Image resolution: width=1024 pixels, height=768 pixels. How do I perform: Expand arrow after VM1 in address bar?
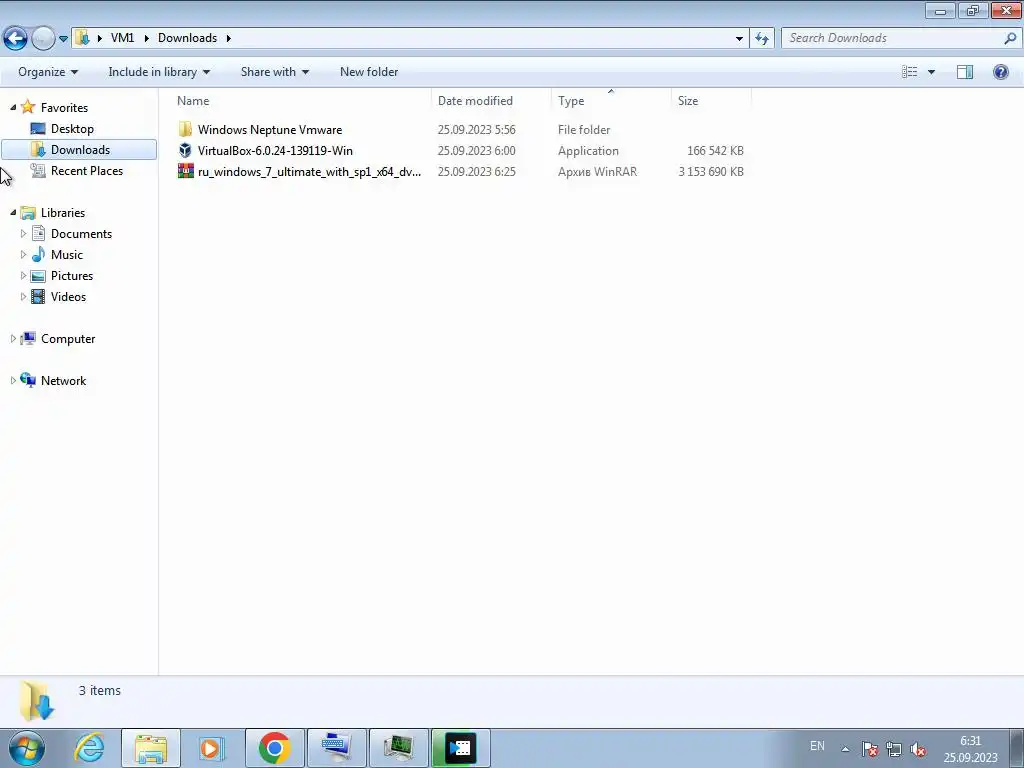tap(145, 38)
